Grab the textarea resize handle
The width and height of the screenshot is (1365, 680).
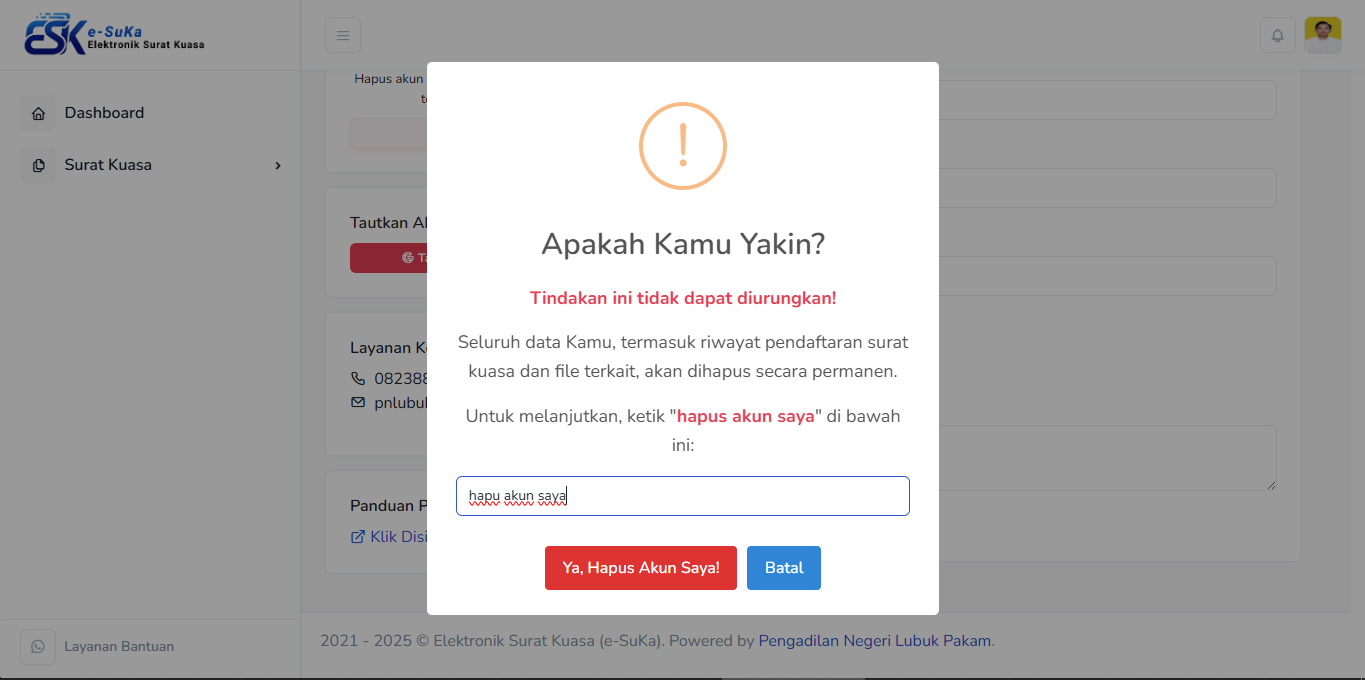(x=1271, y=485)
